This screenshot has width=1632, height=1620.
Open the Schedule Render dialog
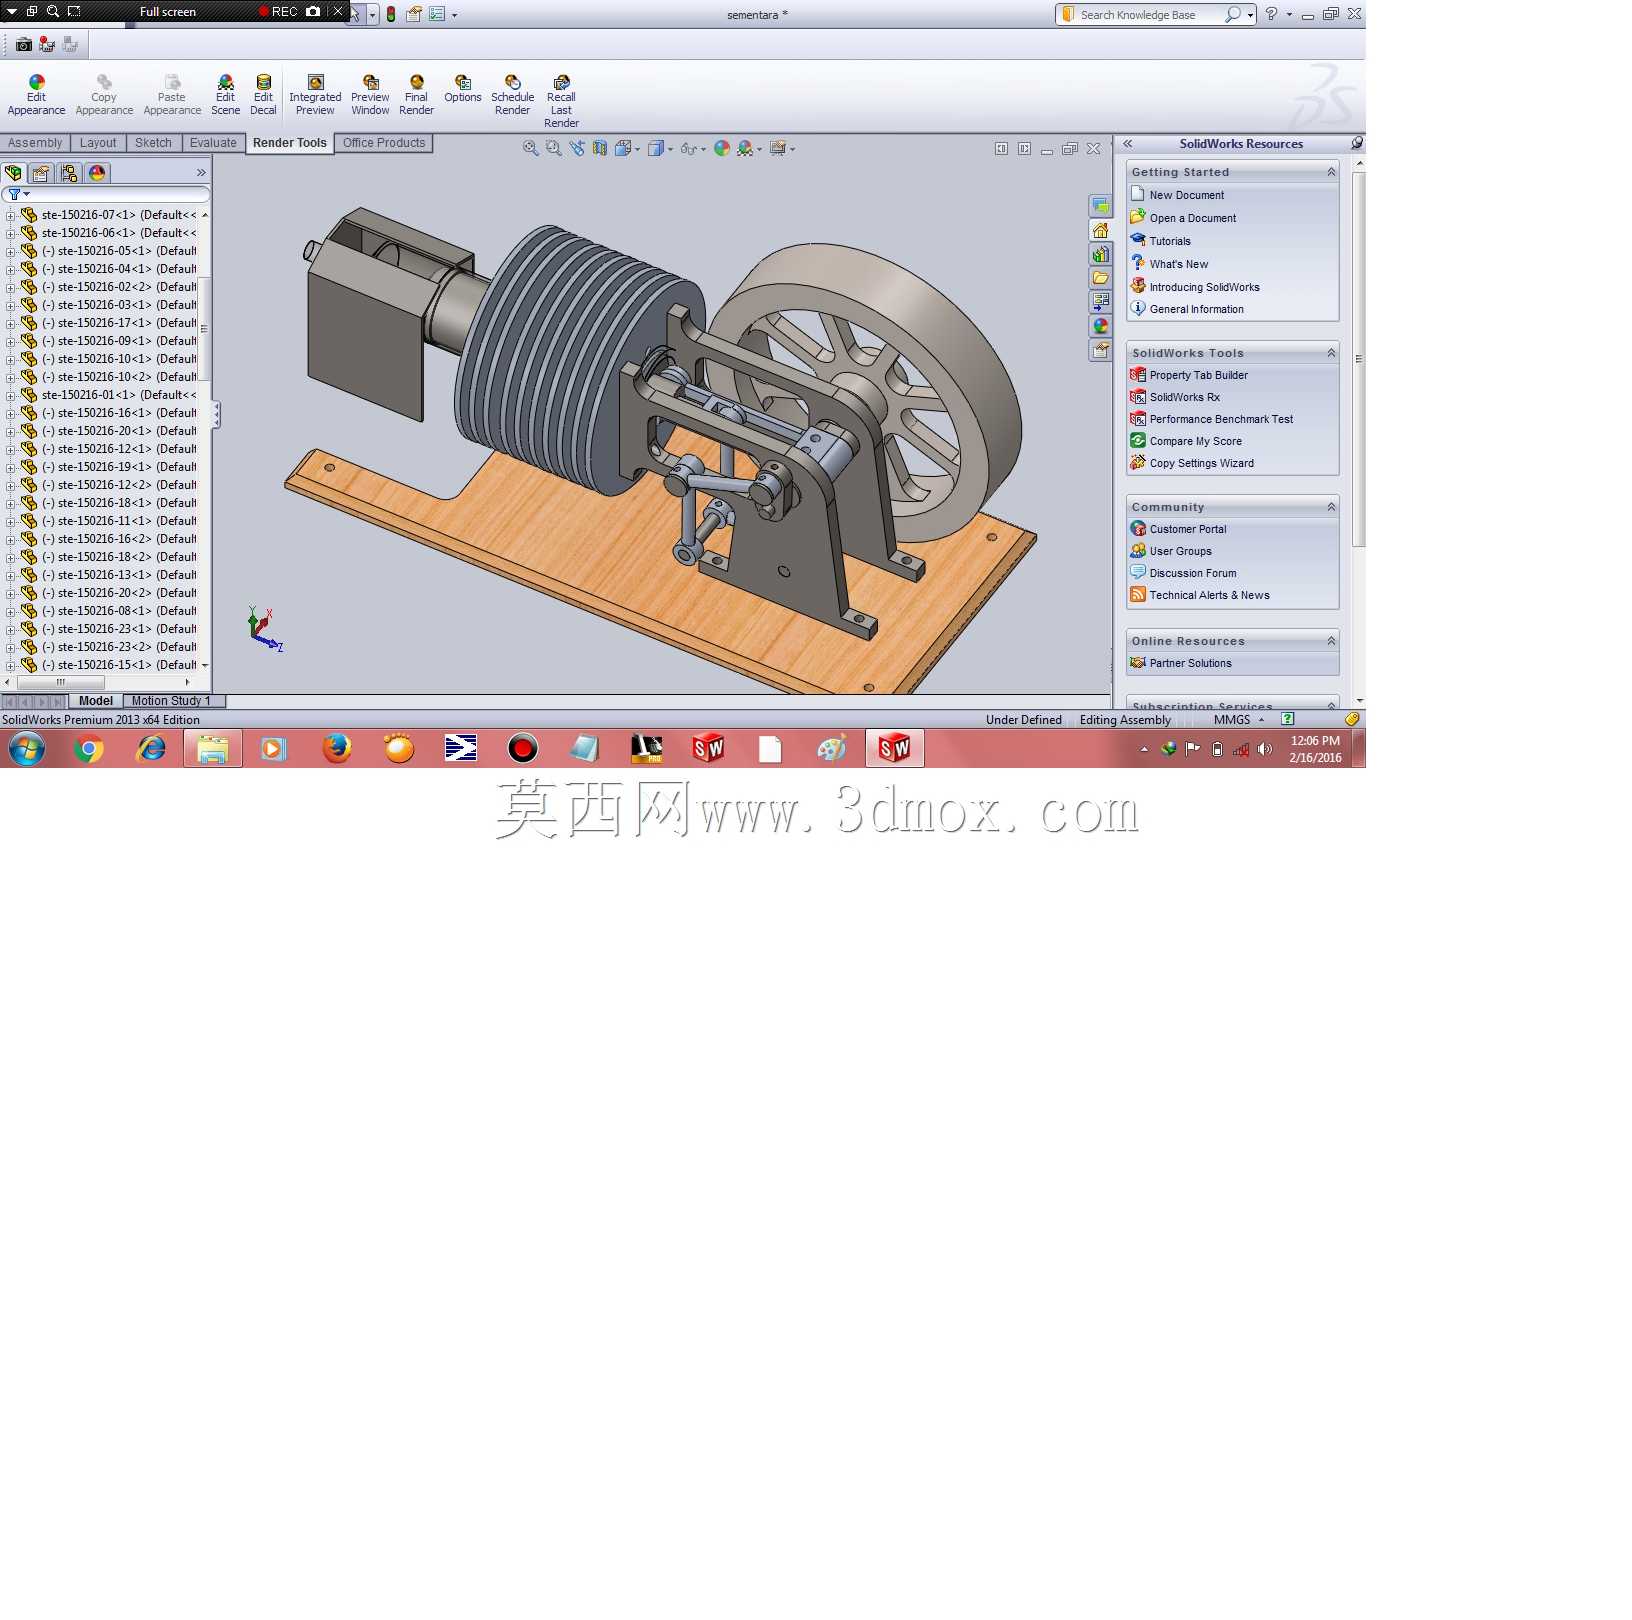pos(512,95)
